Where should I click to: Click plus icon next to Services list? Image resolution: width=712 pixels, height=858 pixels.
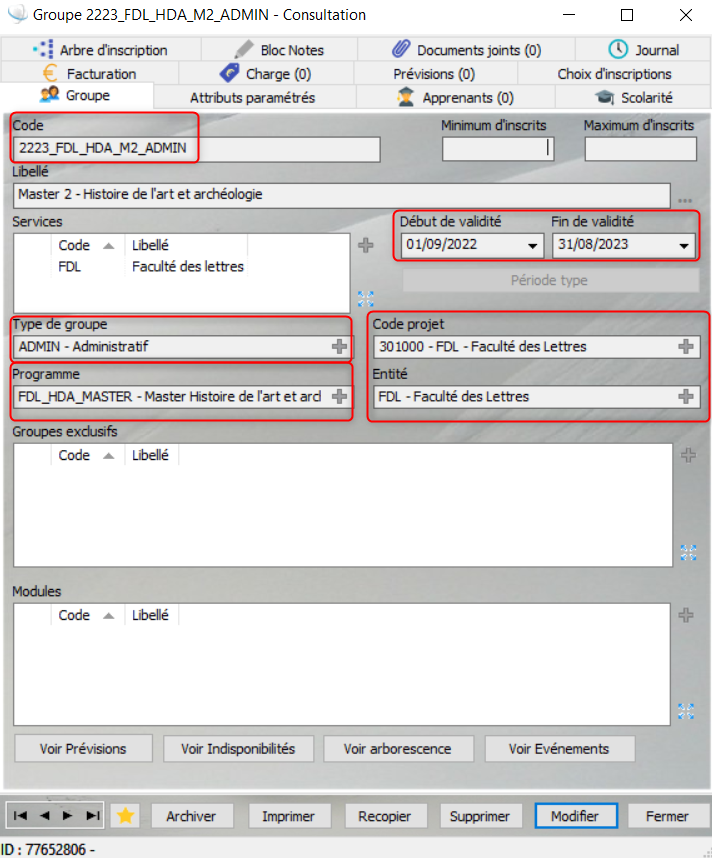[x=365, y=245]
